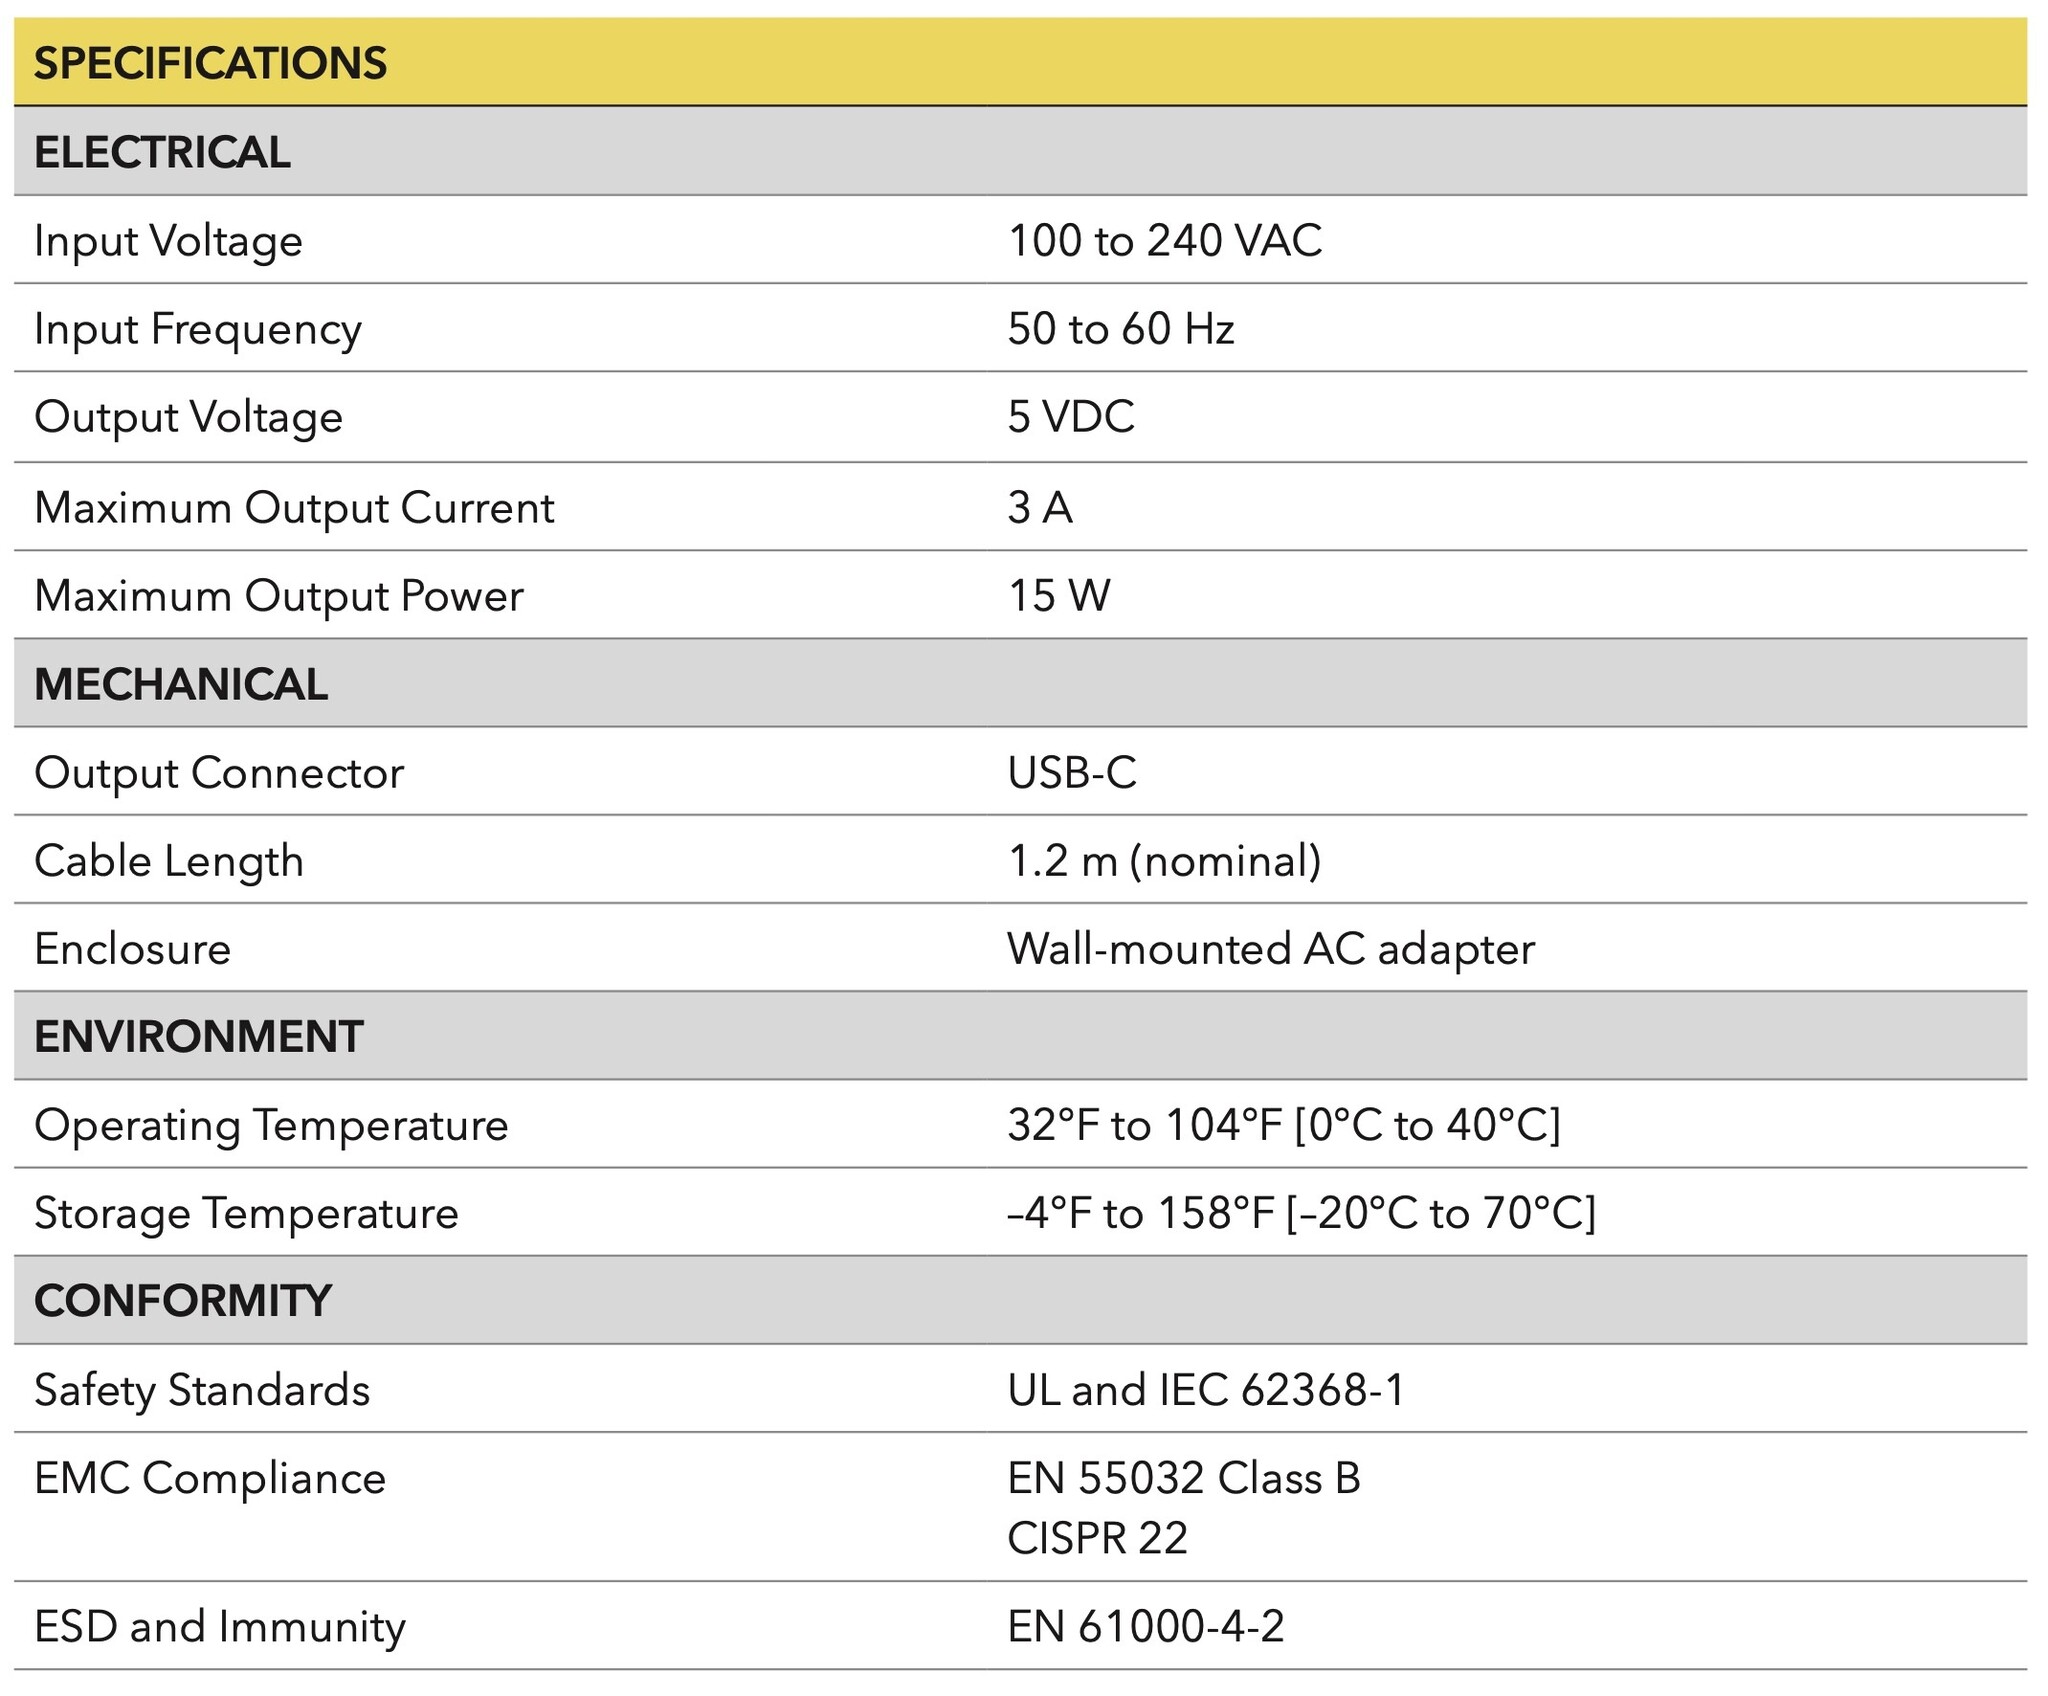Select the USB-C connector value

[1071, 773]
